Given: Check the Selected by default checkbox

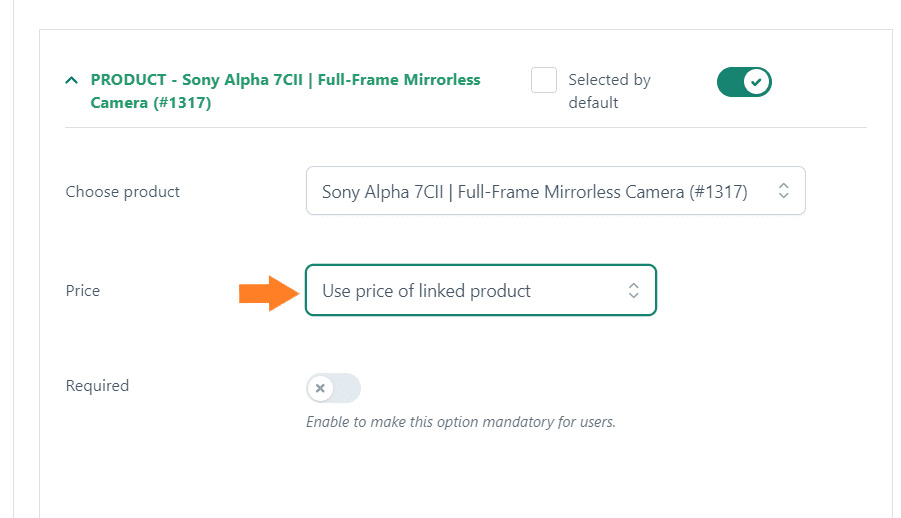Looking at the screenshot, I should point(544,80).
